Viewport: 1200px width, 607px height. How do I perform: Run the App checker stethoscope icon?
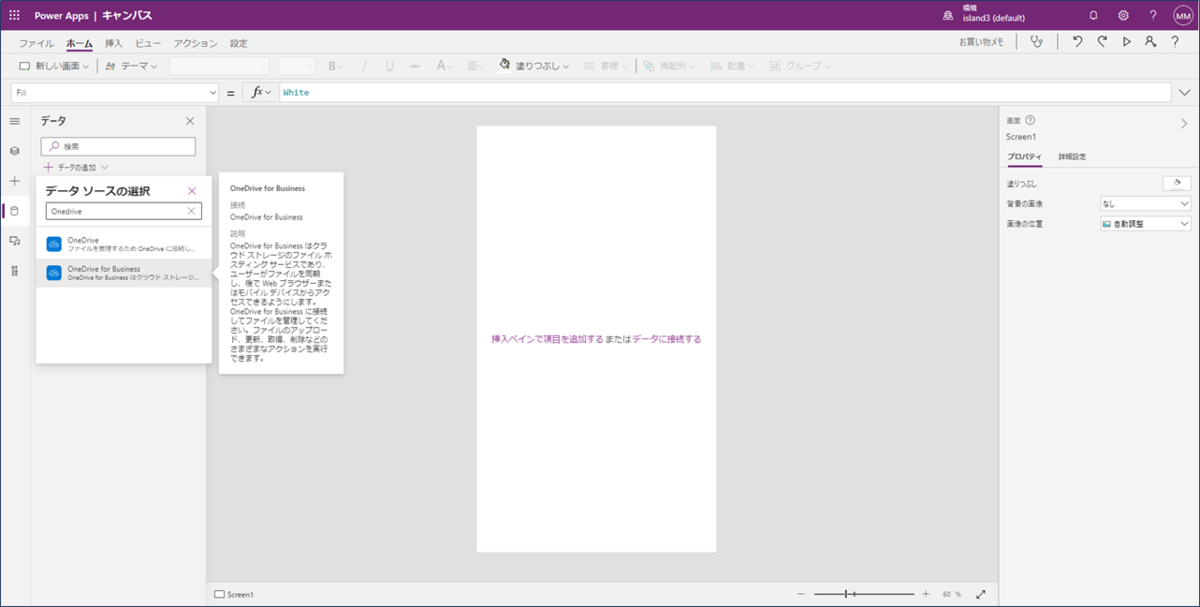click(x=1038, y=42)
